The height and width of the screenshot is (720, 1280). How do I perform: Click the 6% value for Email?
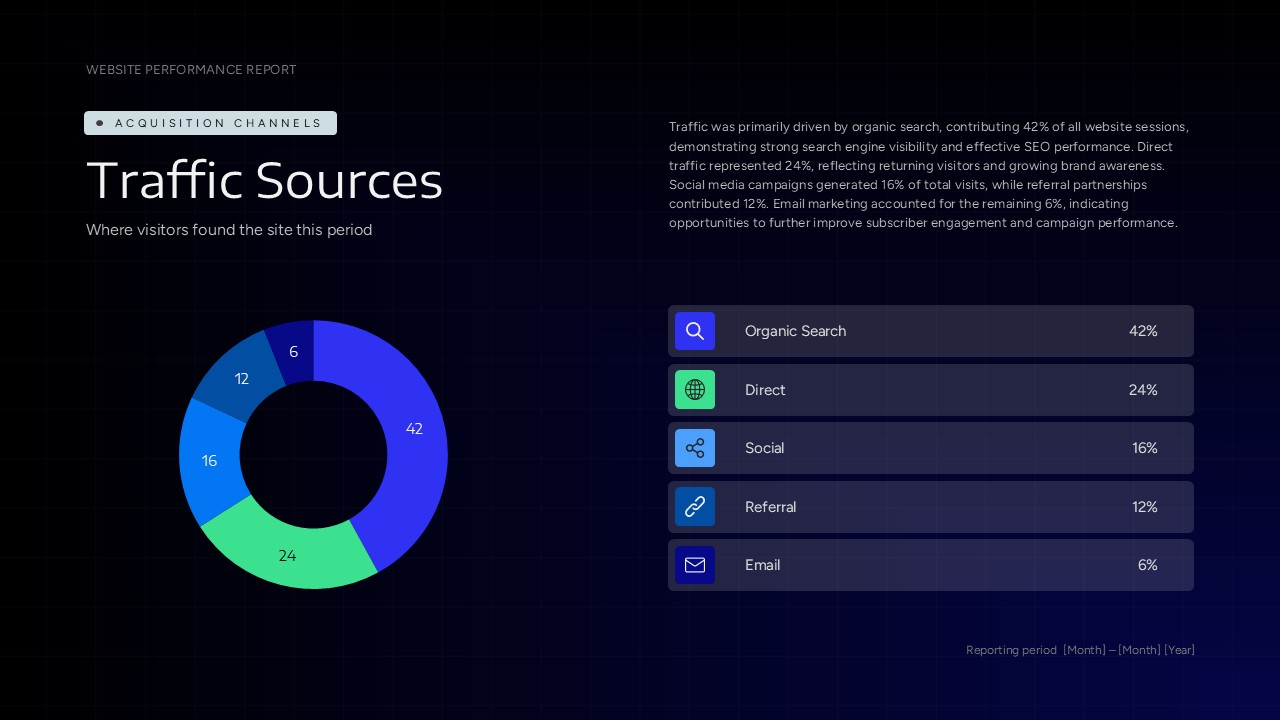coord(1148,565)
